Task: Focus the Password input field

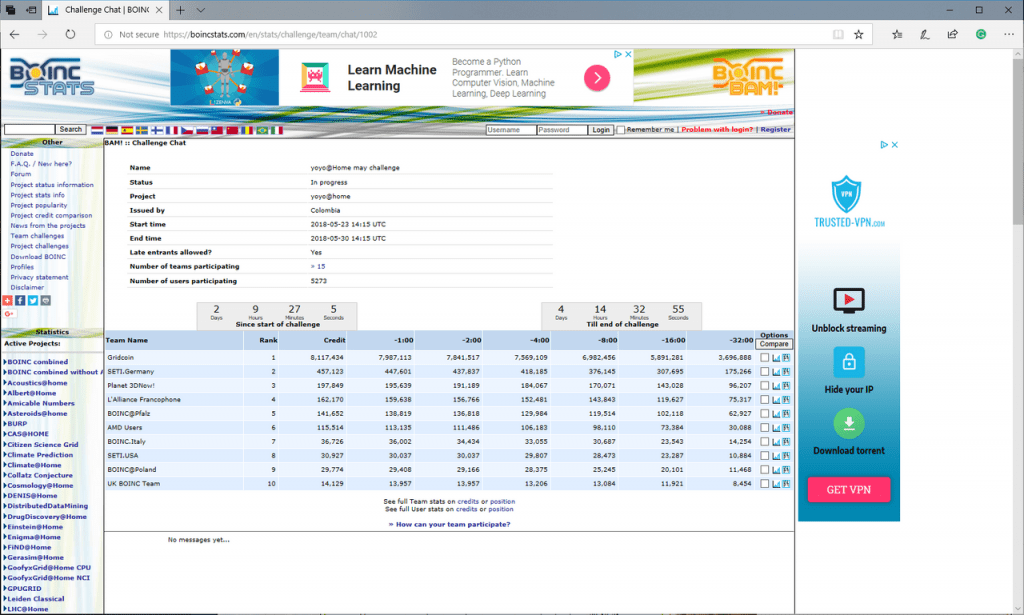Action: pyautogui.click(x=562, y=130)
